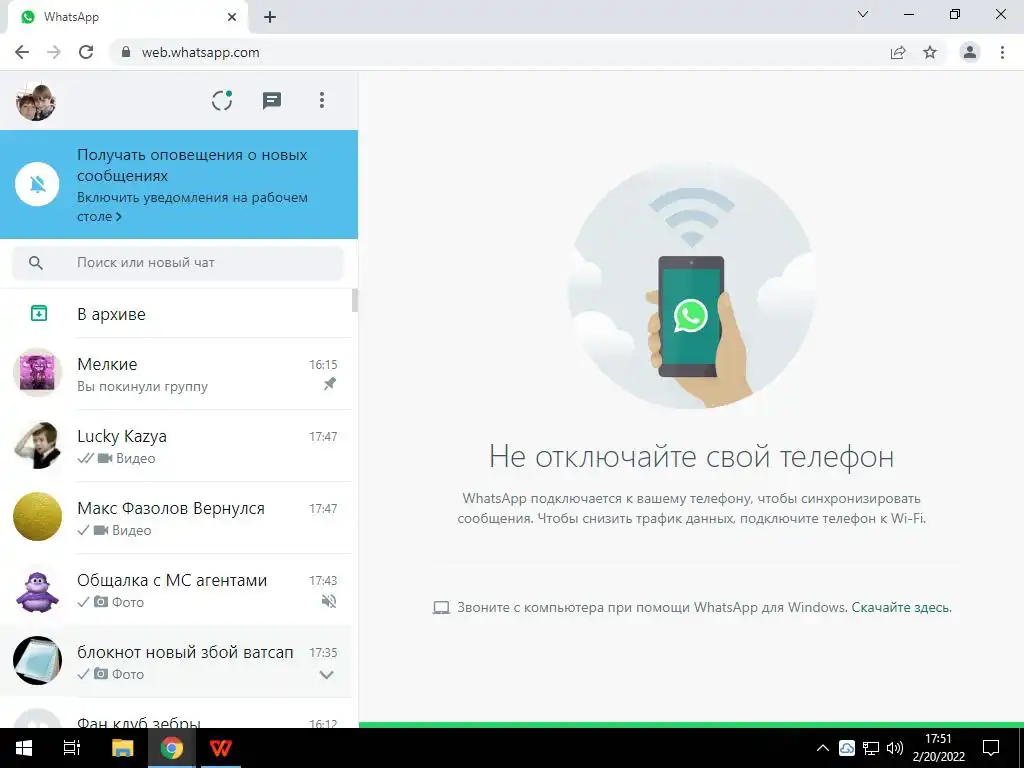Open the Windows notification center
Viewport: 1024px width, 768px height.
[x=991, y=748]
